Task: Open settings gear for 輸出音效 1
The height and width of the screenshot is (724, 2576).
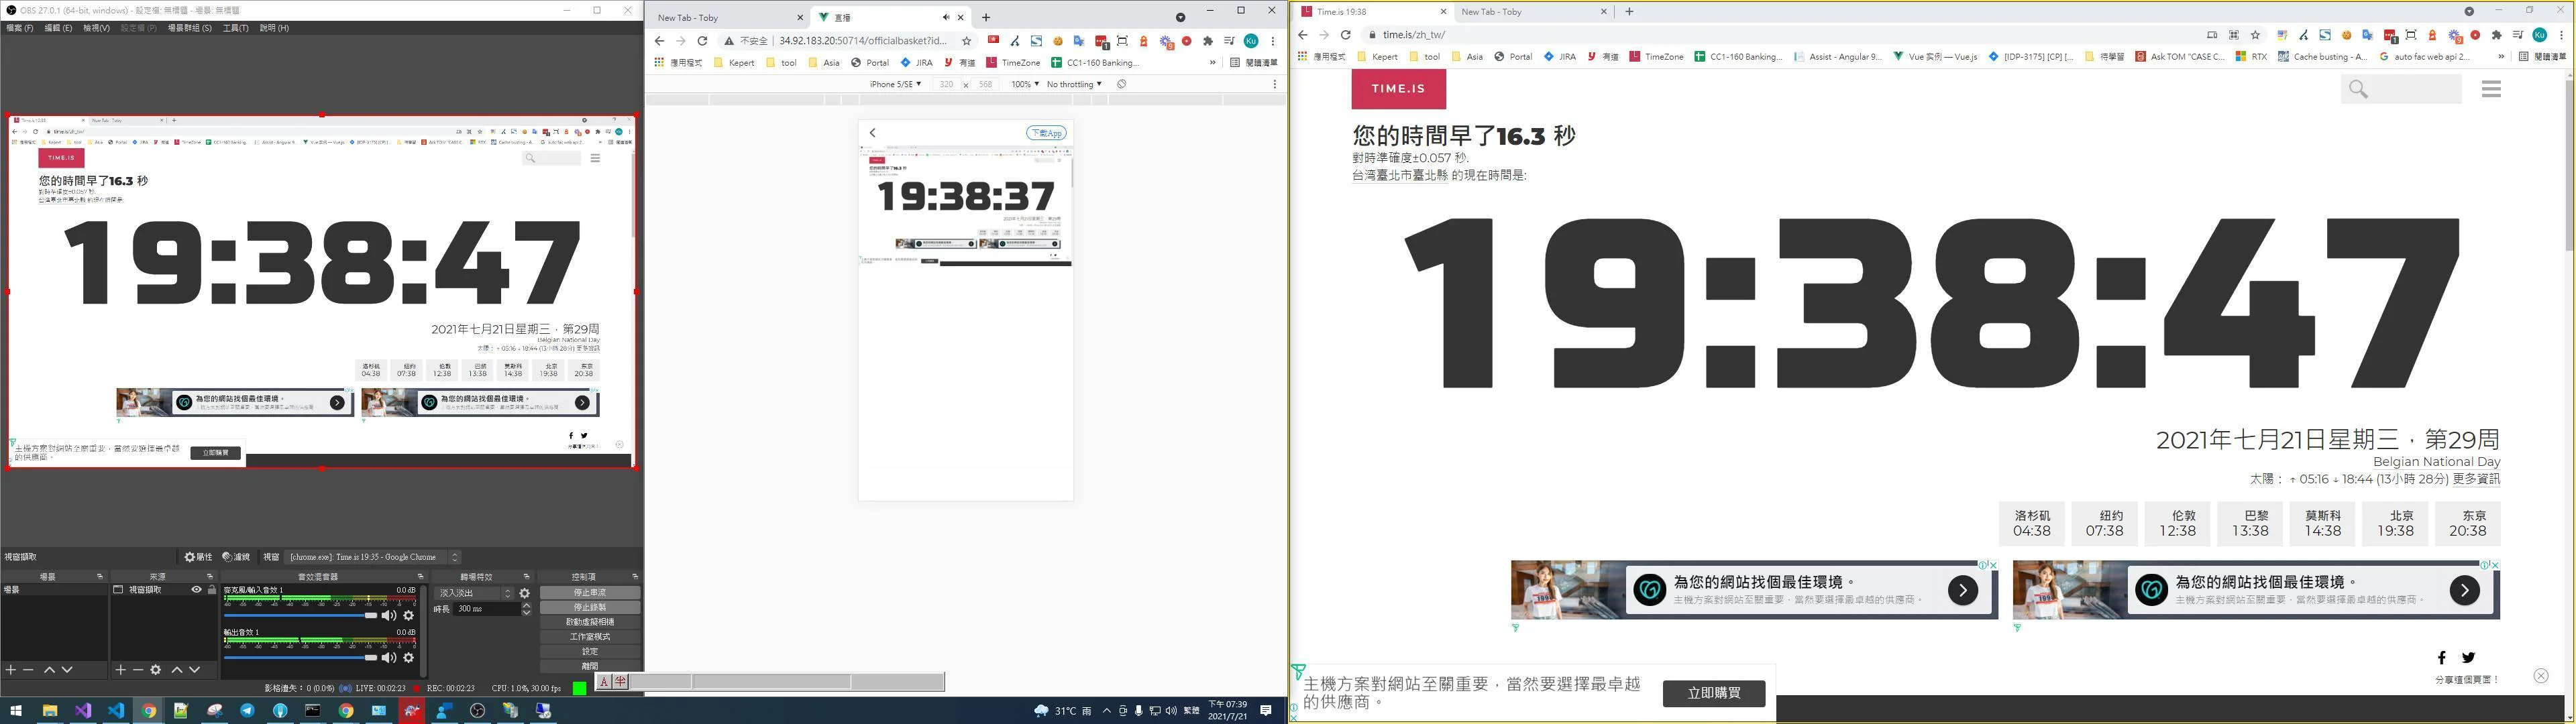Action: [408, 658]
